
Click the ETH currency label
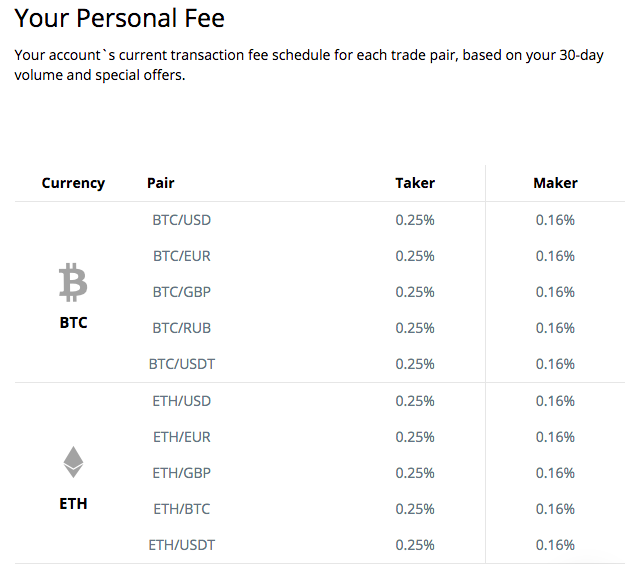[73, 504]
